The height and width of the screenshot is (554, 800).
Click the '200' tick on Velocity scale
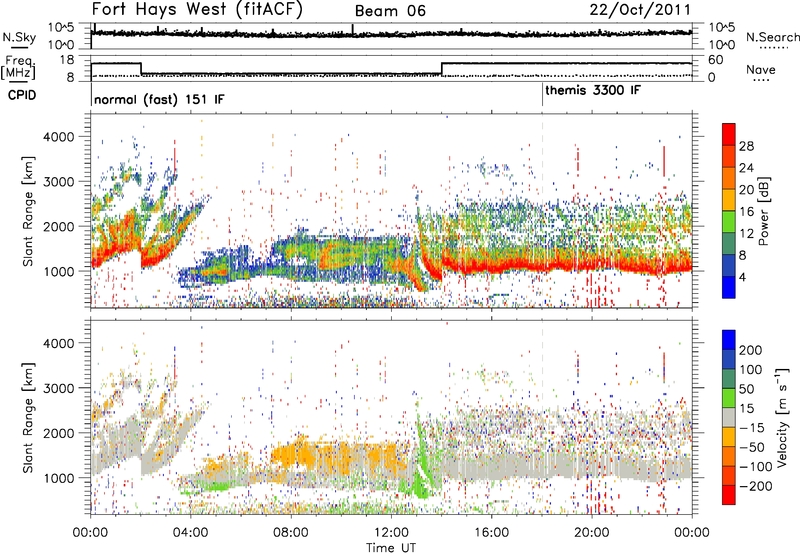pos(751,350)
